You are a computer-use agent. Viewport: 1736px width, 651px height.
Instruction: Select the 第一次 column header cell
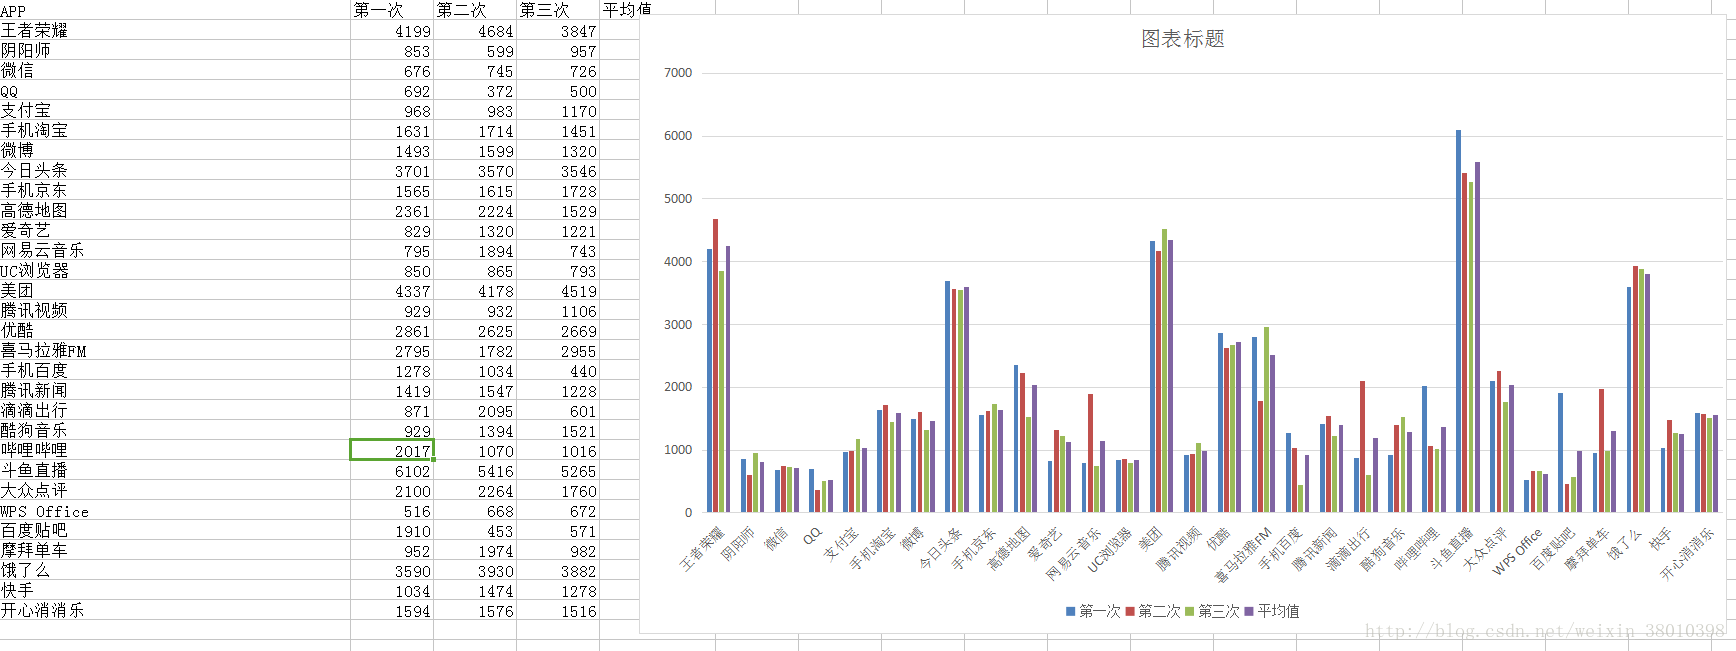(x=392, y=10)
